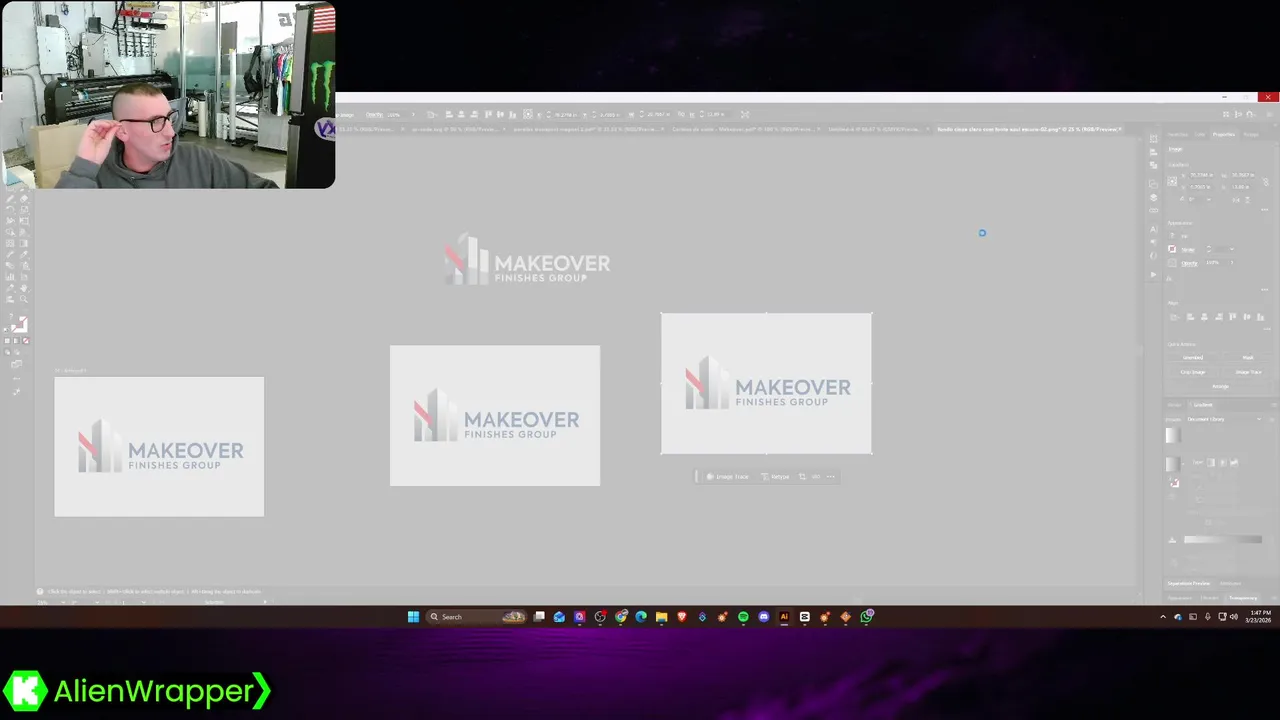Viewport: 1280px width, 720px height.
Task: Open Brave browser from the taskbar
Action: (682, 617)
